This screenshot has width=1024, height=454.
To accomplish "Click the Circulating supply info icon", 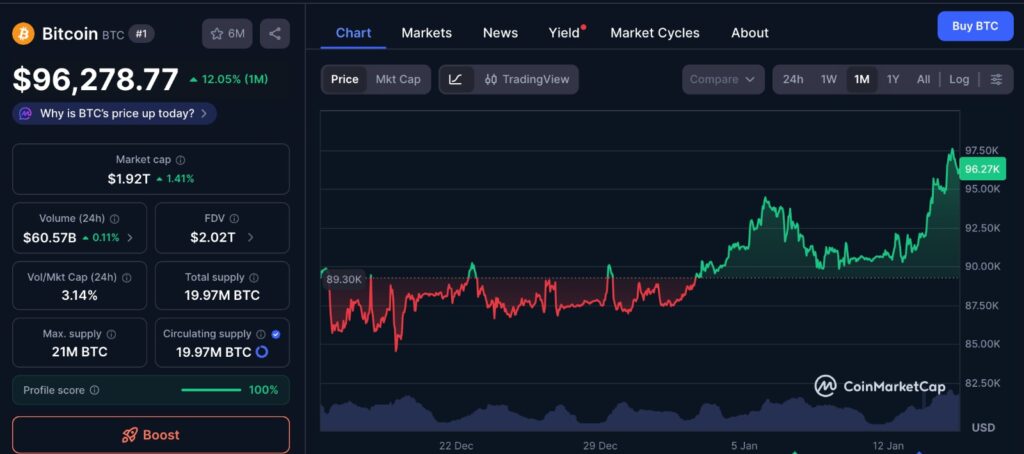I will [x=261, y=334].
